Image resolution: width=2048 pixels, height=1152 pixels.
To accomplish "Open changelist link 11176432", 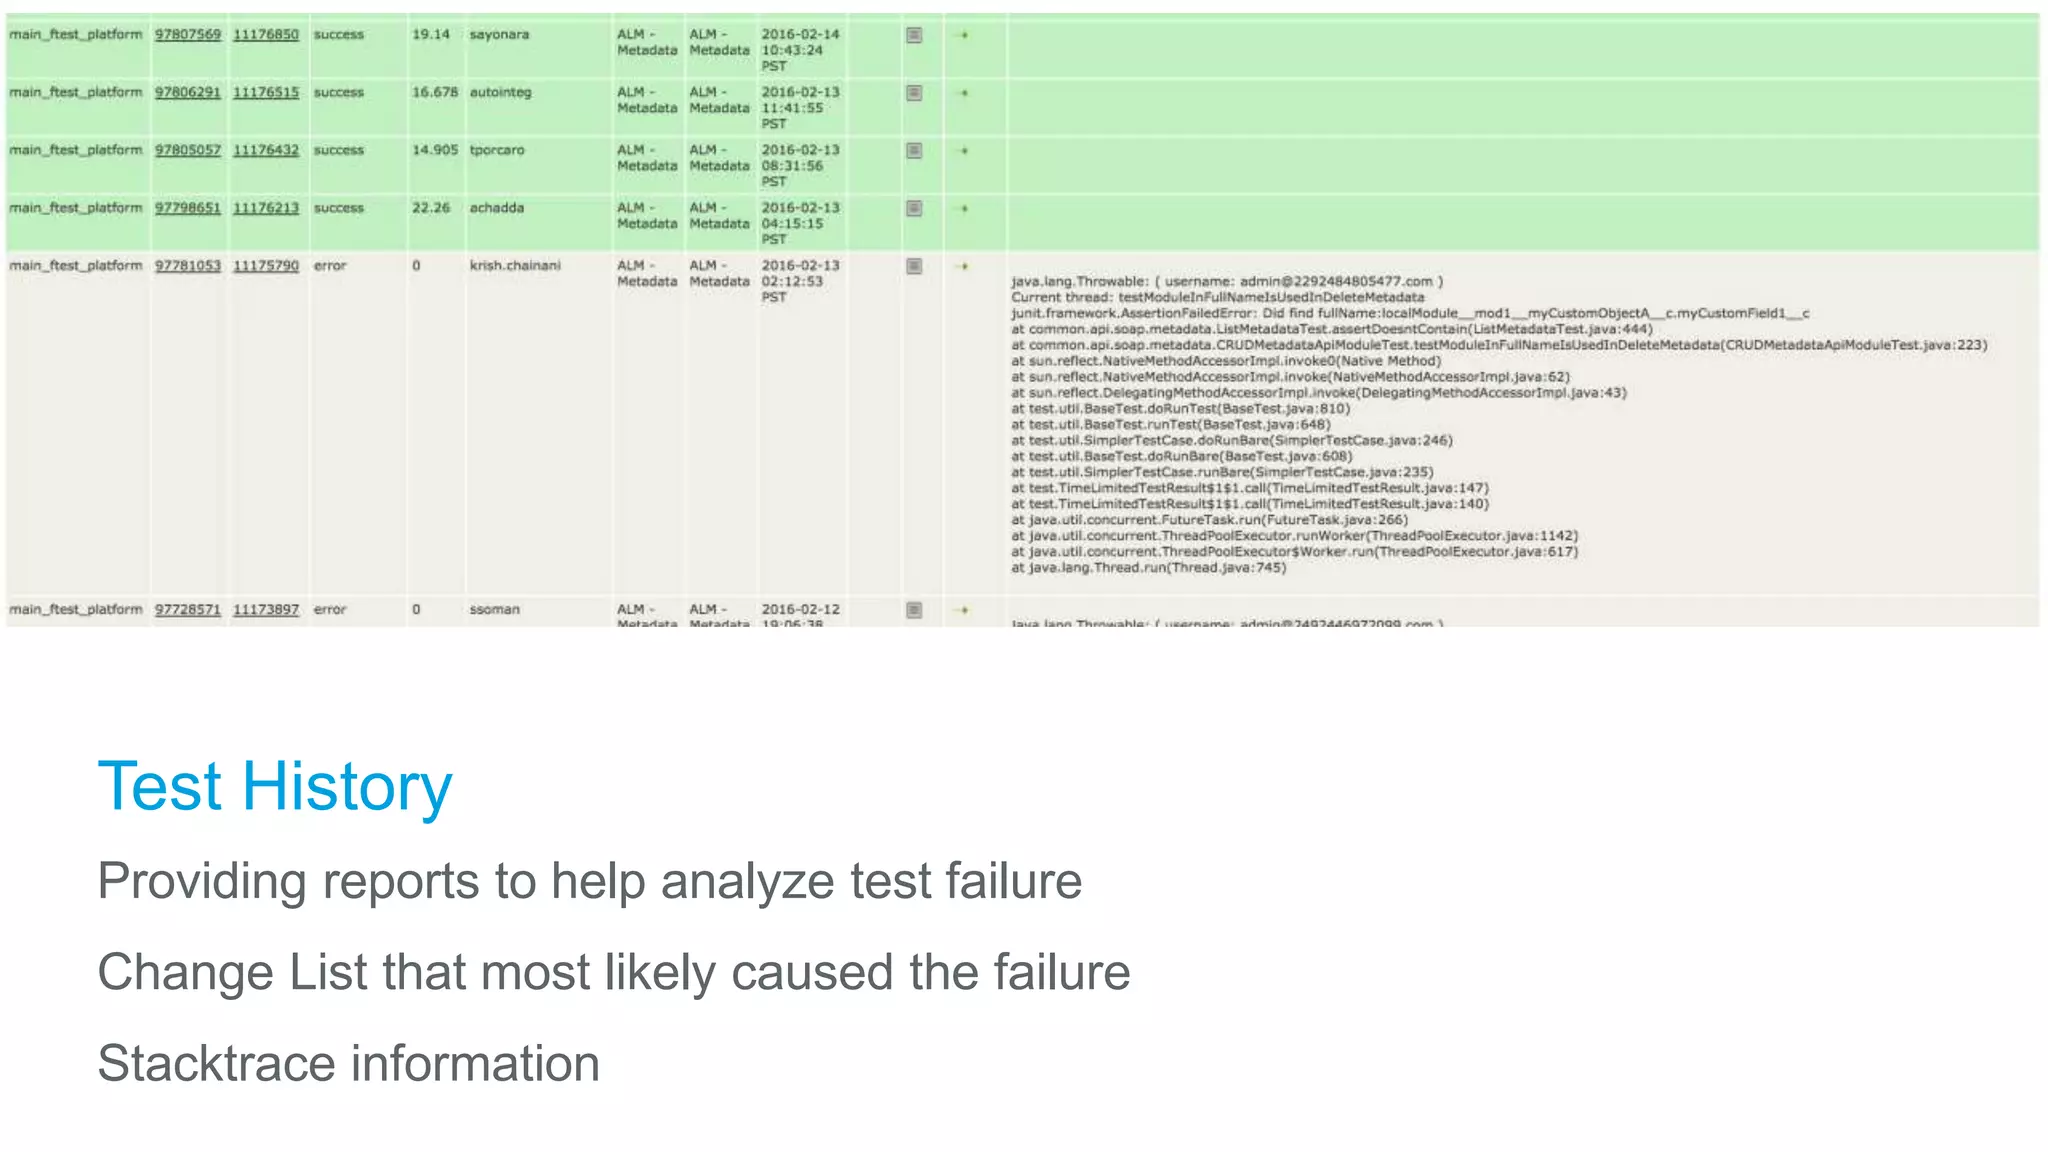I will tap(266, 151).
